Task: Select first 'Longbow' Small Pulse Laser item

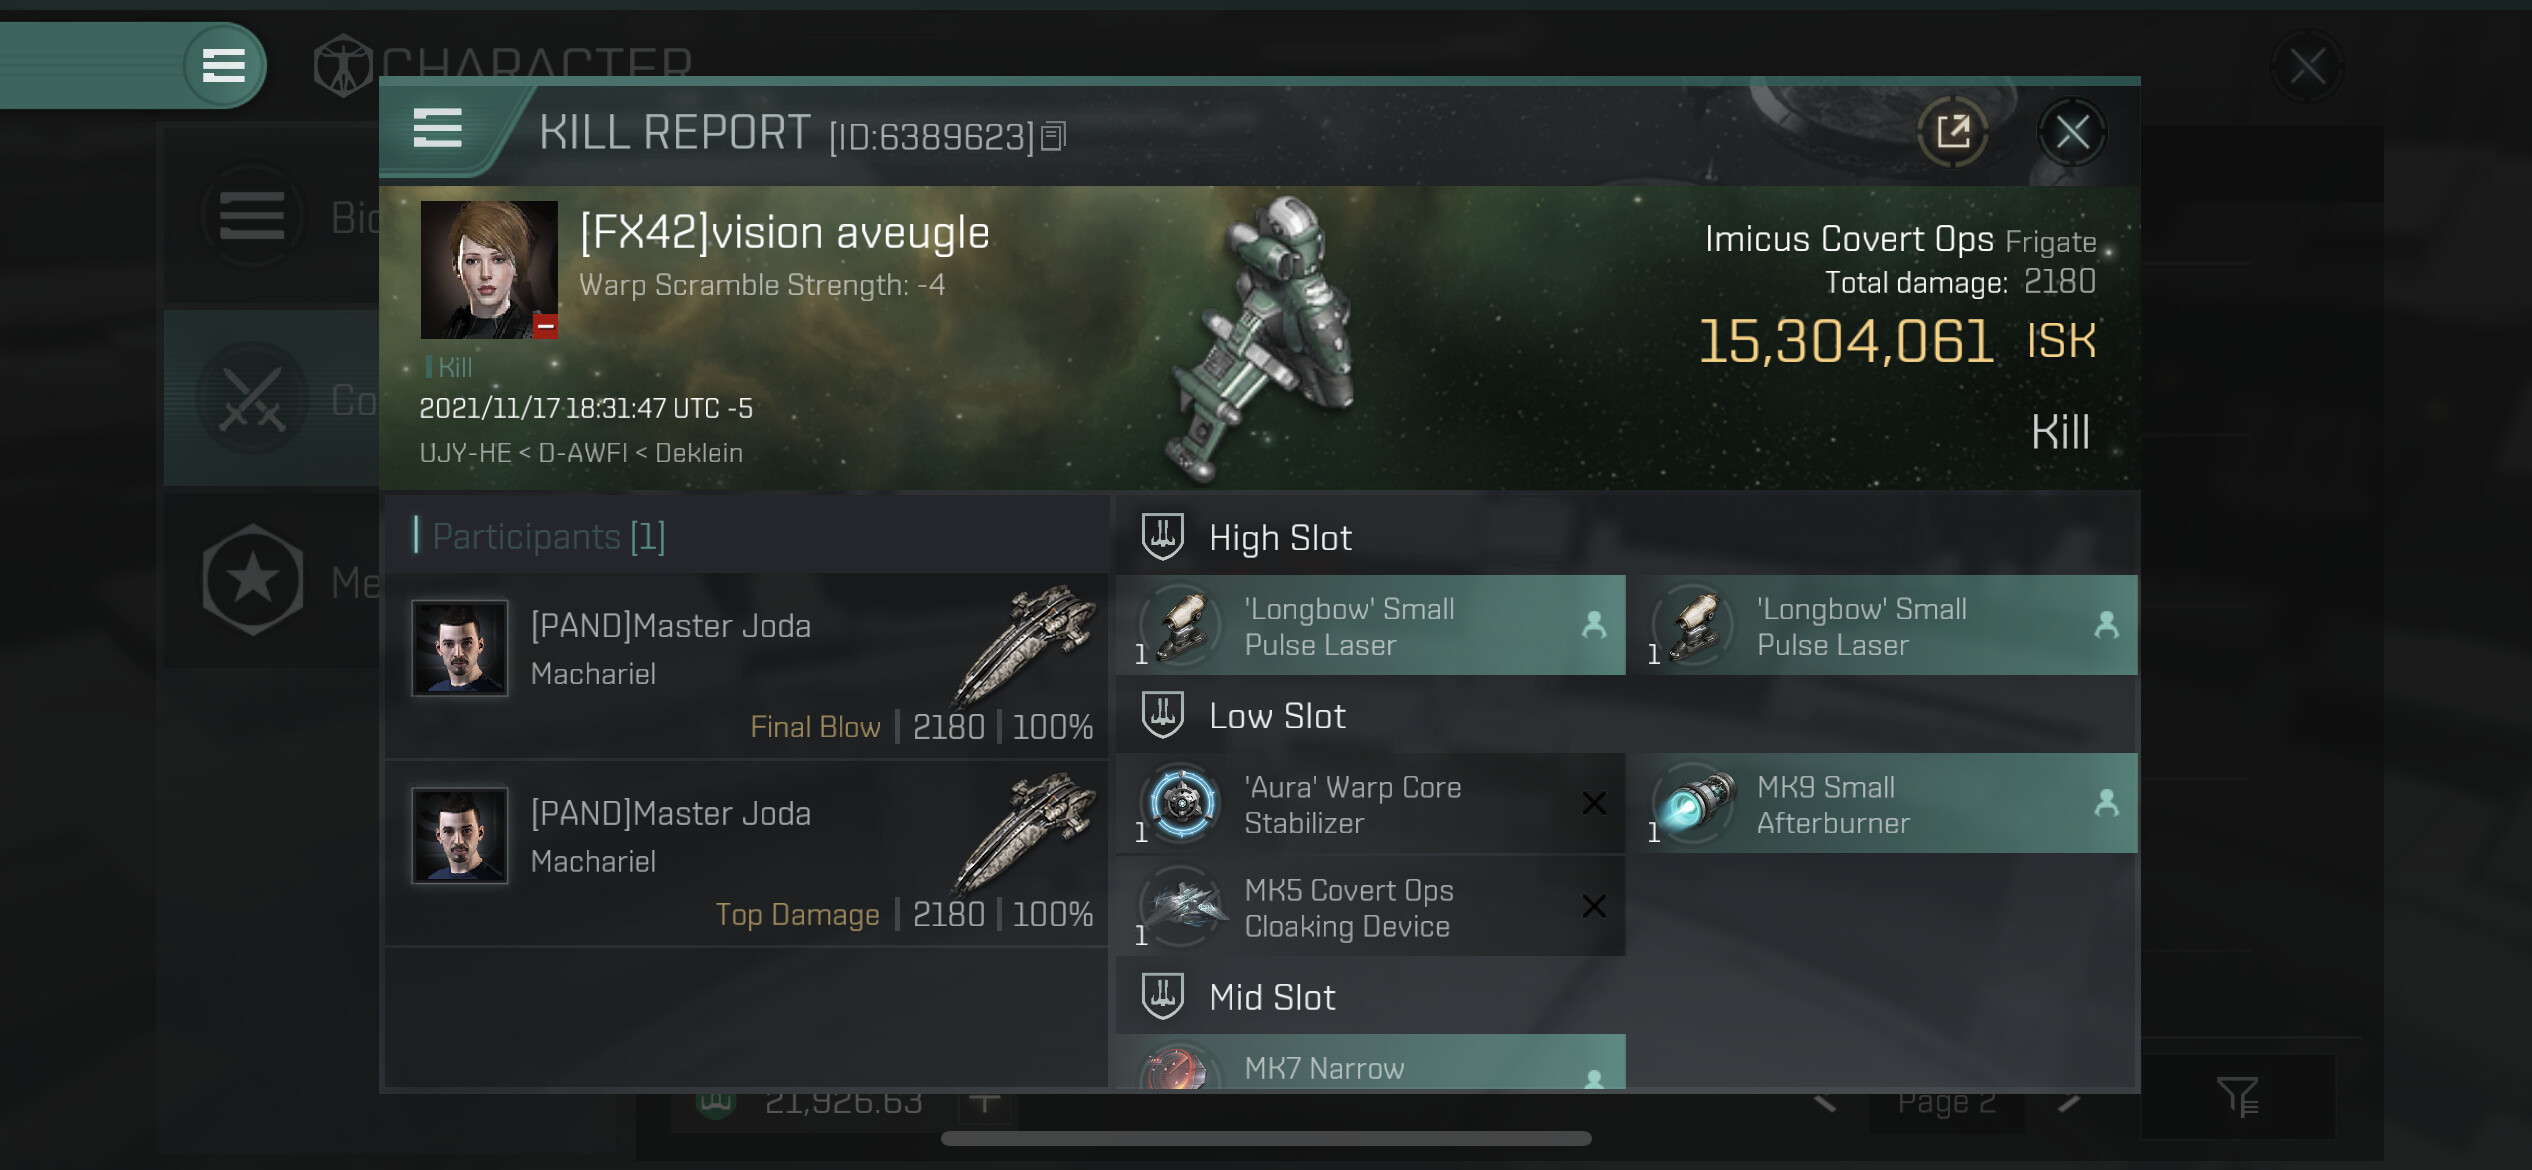Action: click(1371, 625)
